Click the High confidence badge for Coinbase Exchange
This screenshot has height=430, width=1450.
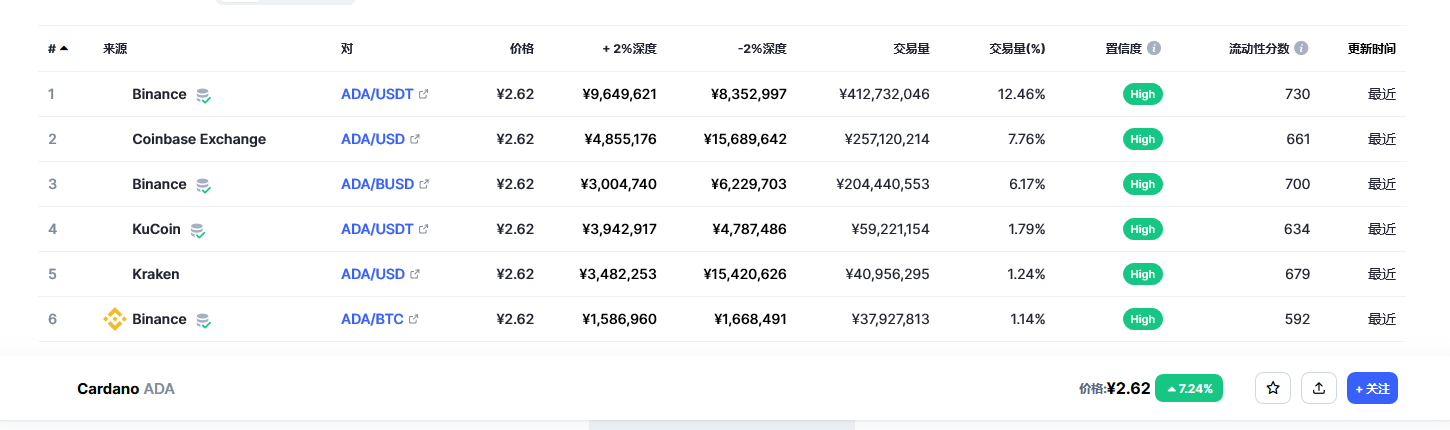point(1143,139)
